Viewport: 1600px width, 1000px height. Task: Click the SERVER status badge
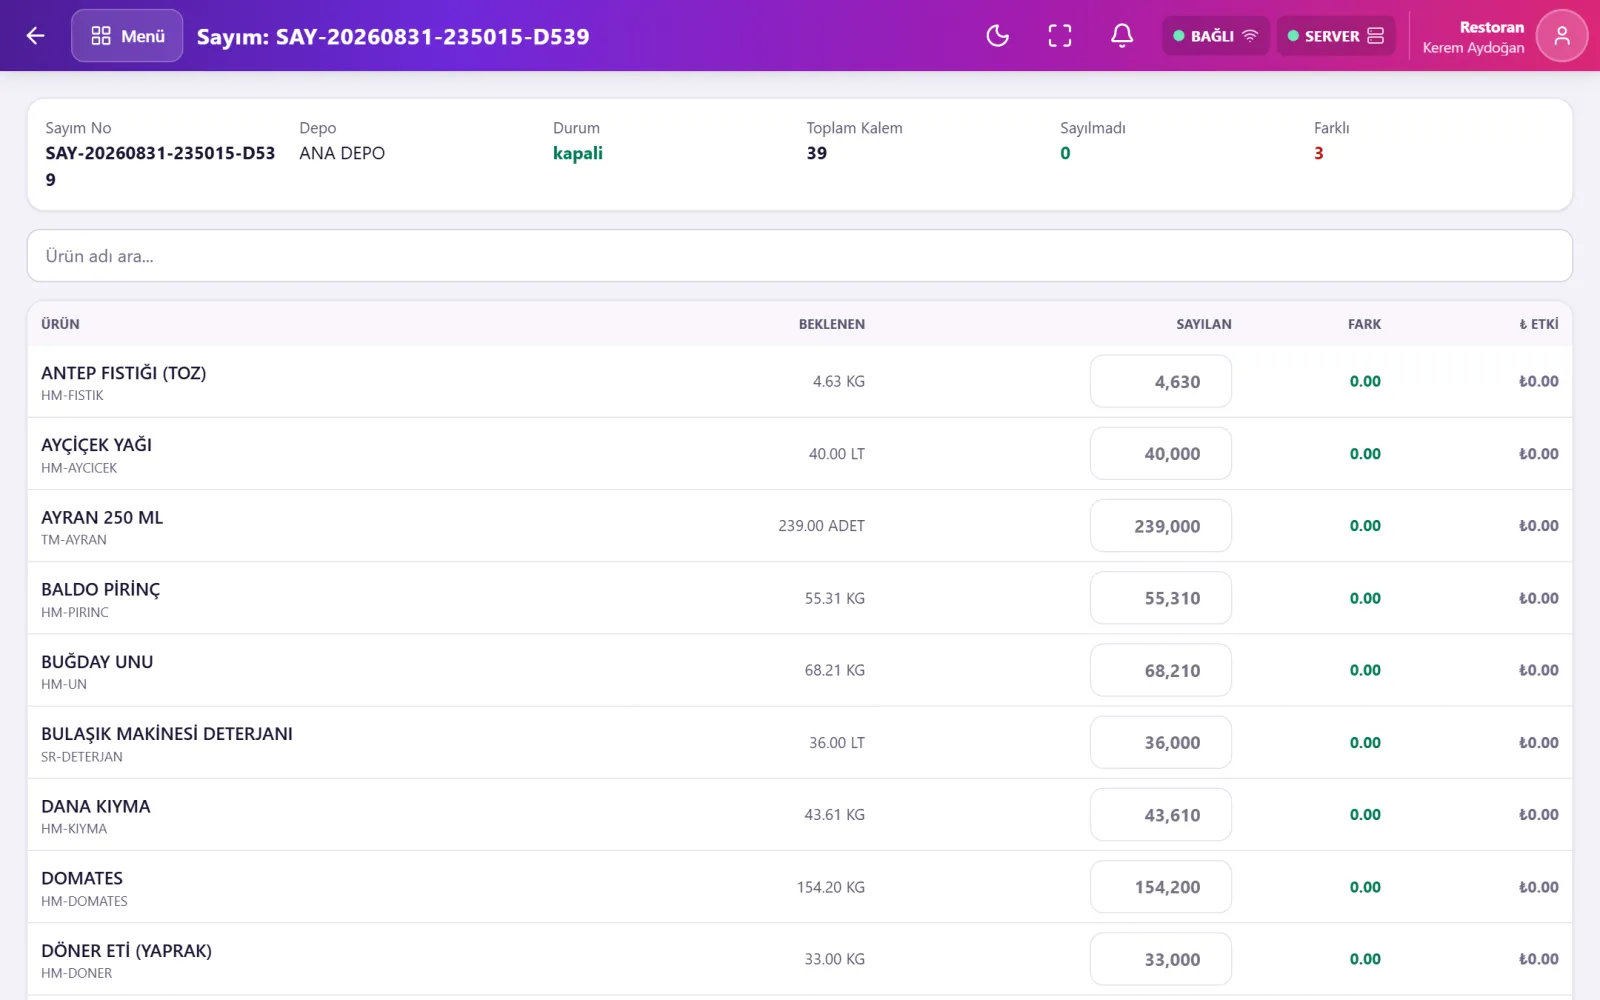click(1336, 36)
